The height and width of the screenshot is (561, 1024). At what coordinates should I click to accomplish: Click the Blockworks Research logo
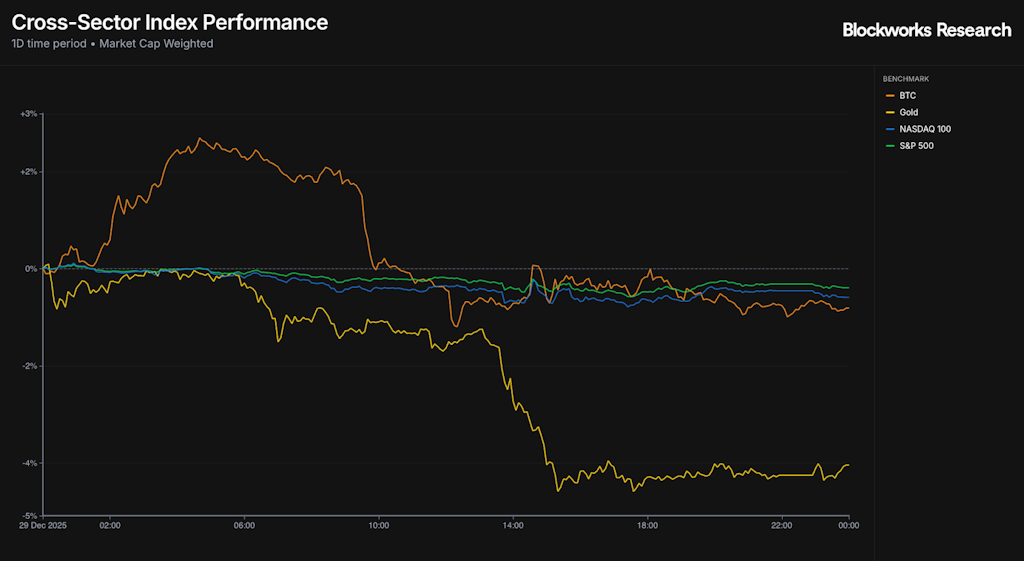(x=926, y=30)
